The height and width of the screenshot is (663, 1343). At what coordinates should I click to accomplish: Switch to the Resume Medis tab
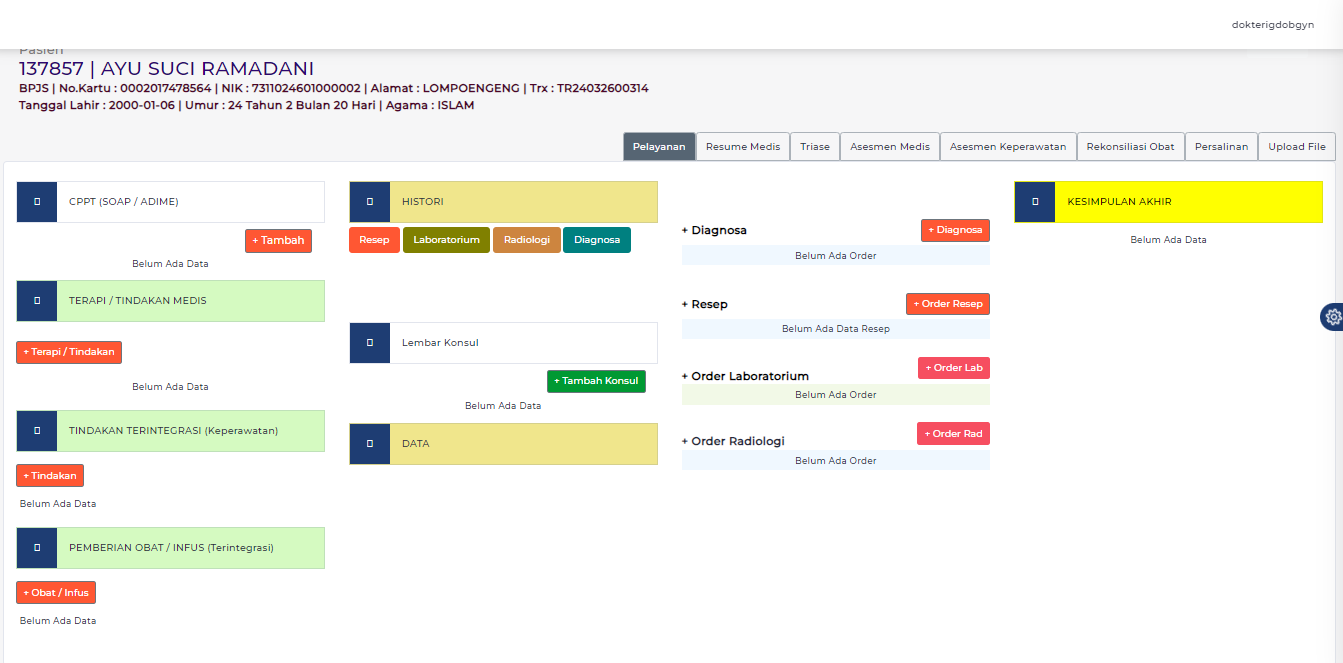coord(742,146)
